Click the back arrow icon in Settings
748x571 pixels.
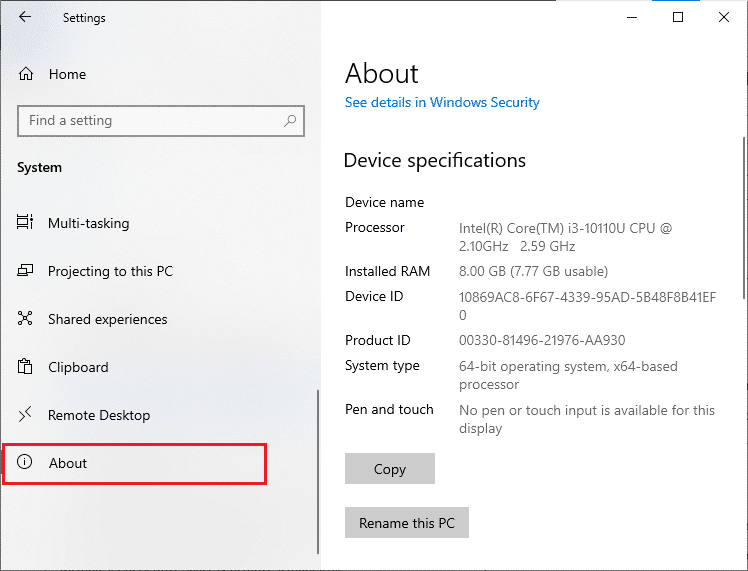[x=24, y=17]
